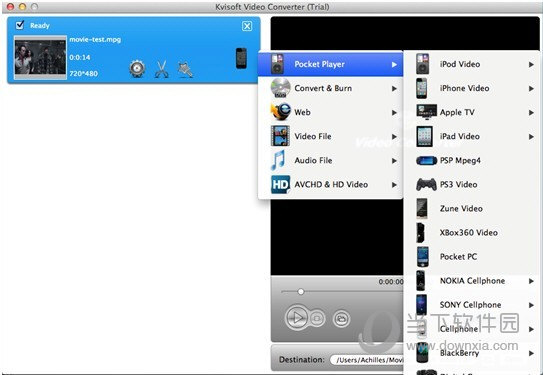This screenshot has width=543, height=375.
Task: Take snapshot with camera button
Action: click(x=341, y=319)
